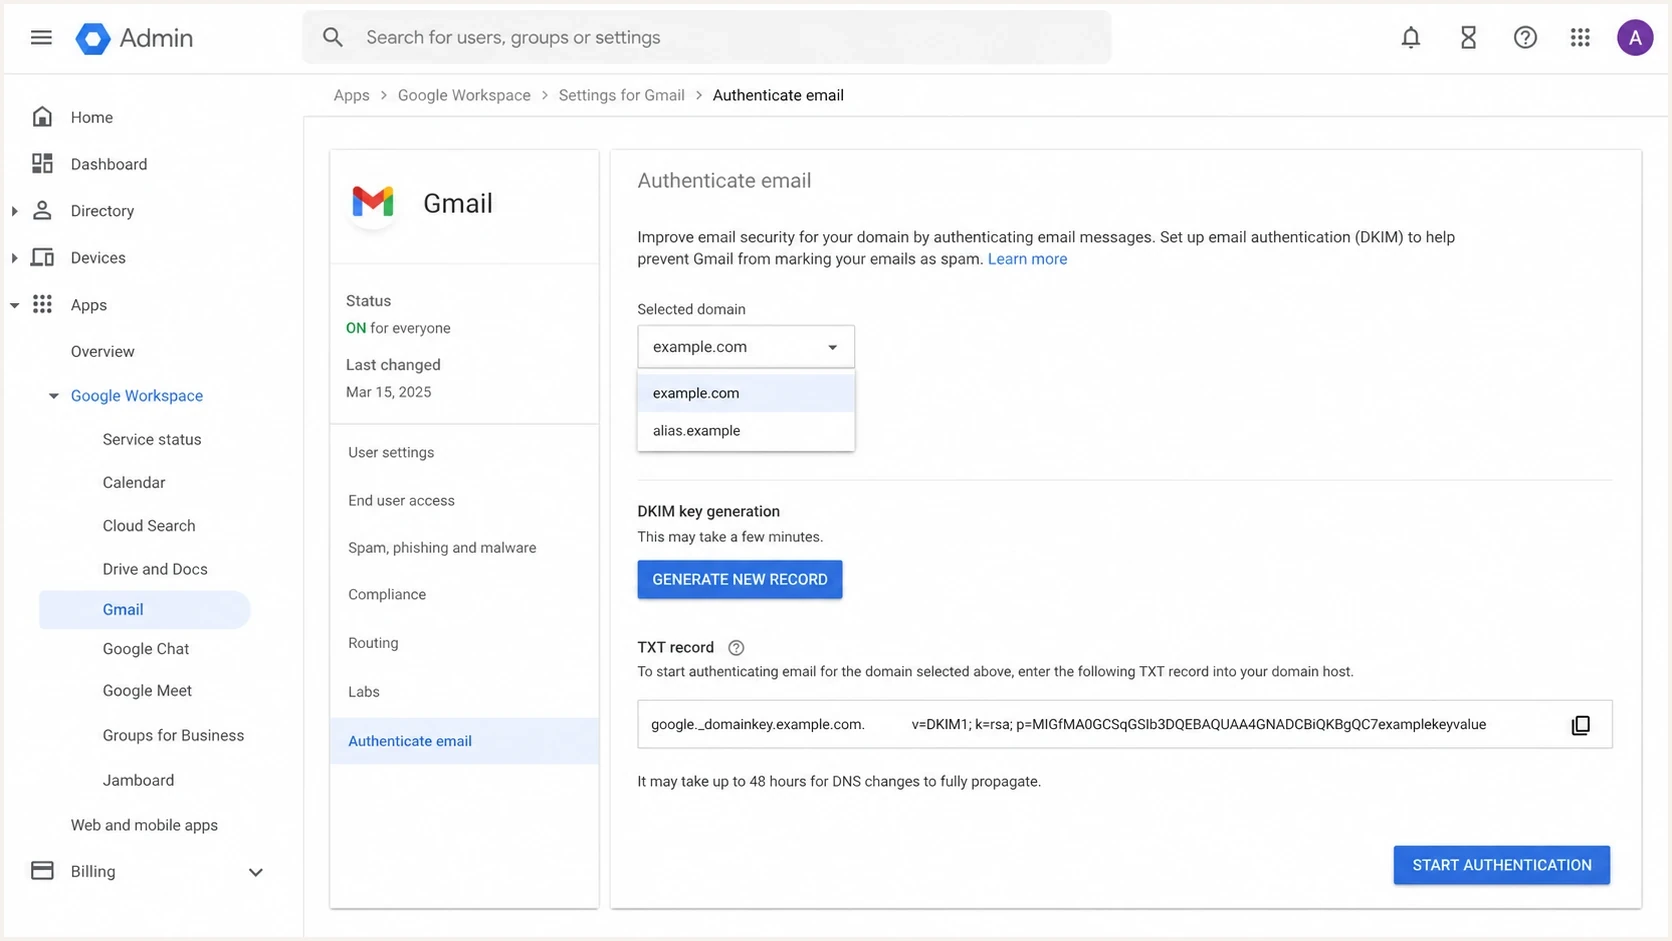The width and height of the screenshot is (1672, 941).
Task: Open the Selected domain dropdown
Action: (746, 347)
